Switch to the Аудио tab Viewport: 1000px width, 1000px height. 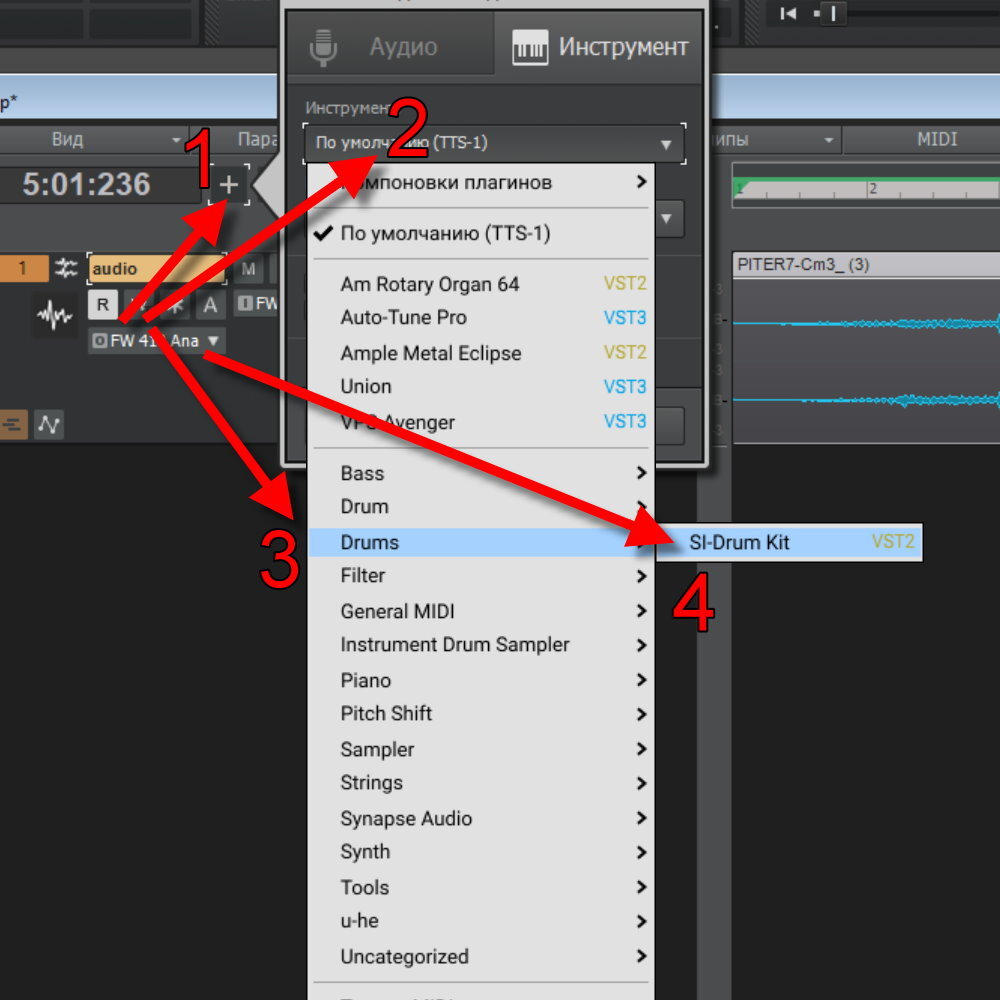click(390, 47)
